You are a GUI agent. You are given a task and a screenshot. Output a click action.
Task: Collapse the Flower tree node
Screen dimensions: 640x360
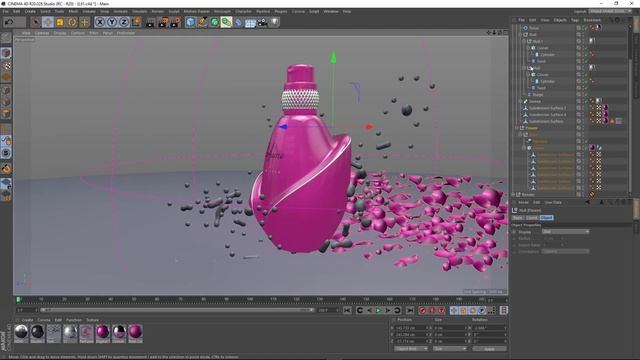pos(517,128)
